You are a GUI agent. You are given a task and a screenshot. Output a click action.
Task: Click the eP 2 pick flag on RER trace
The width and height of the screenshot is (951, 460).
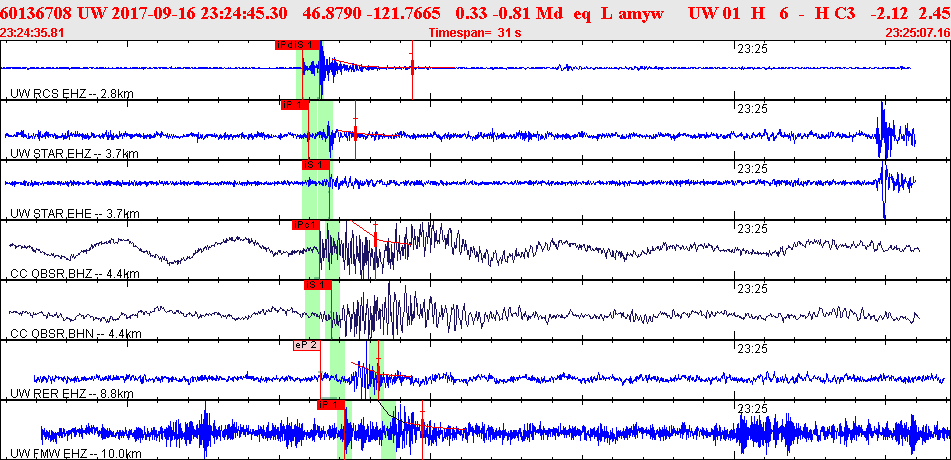pos(307,345)
